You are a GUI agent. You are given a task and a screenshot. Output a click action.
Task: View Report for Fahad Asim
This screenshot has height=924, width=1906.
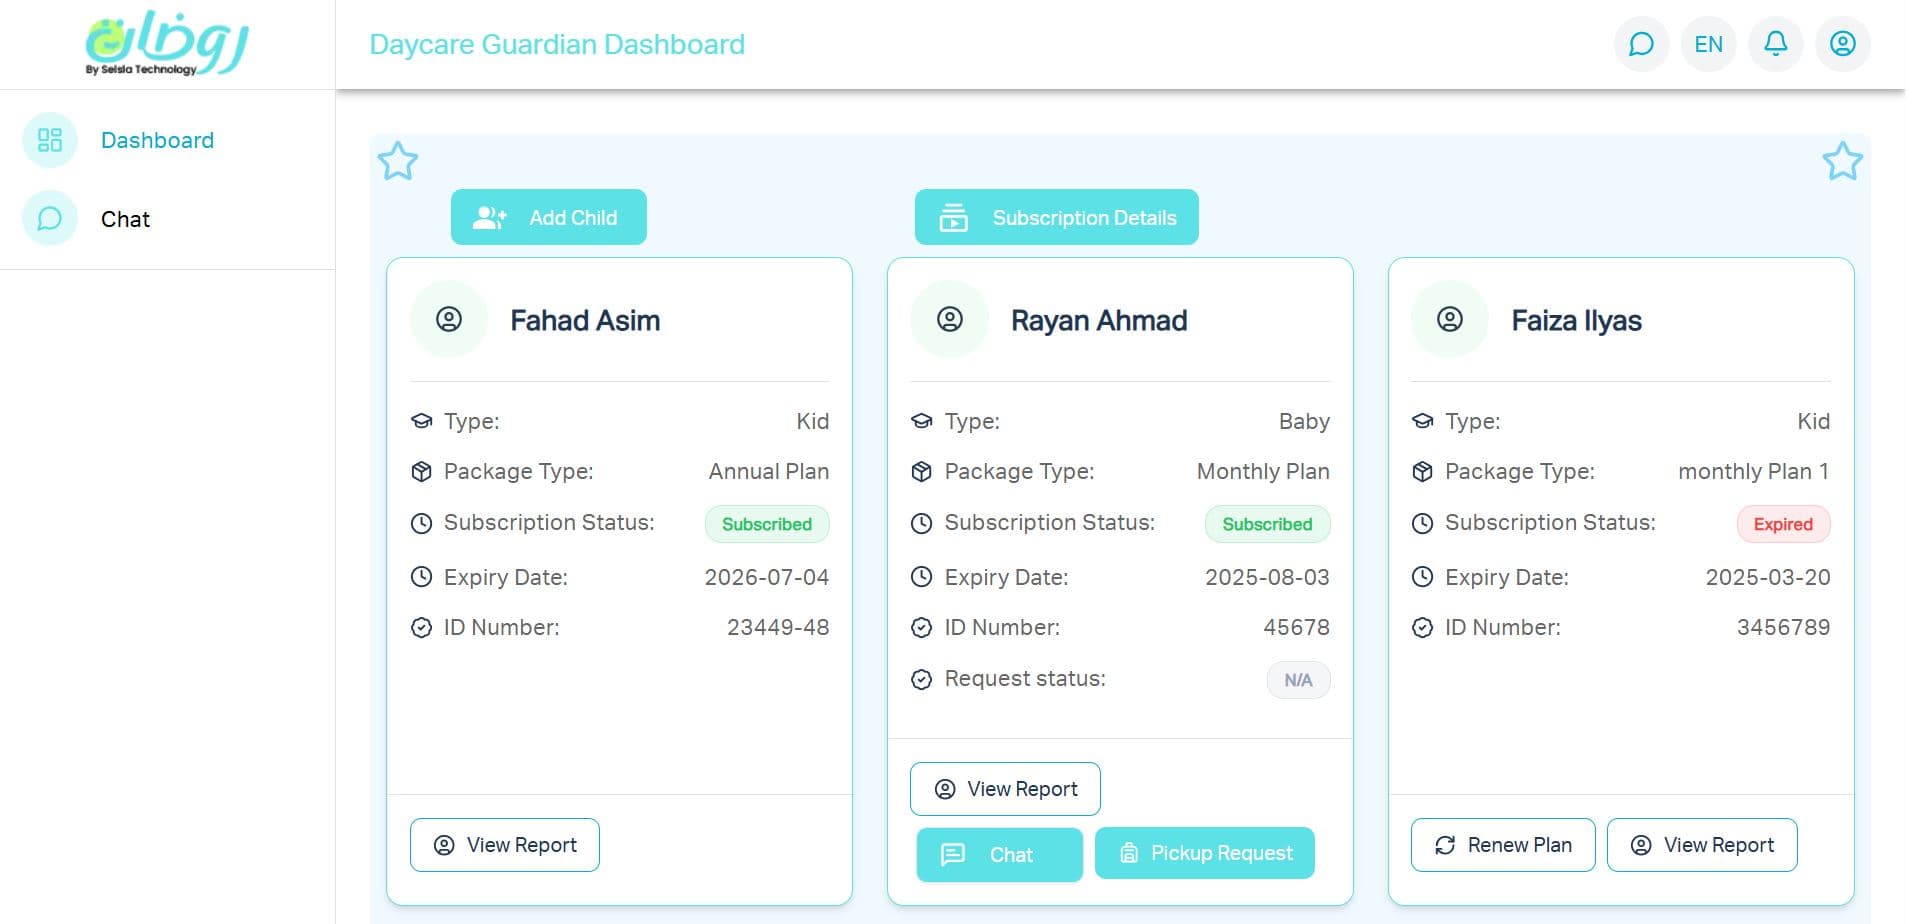504,845
